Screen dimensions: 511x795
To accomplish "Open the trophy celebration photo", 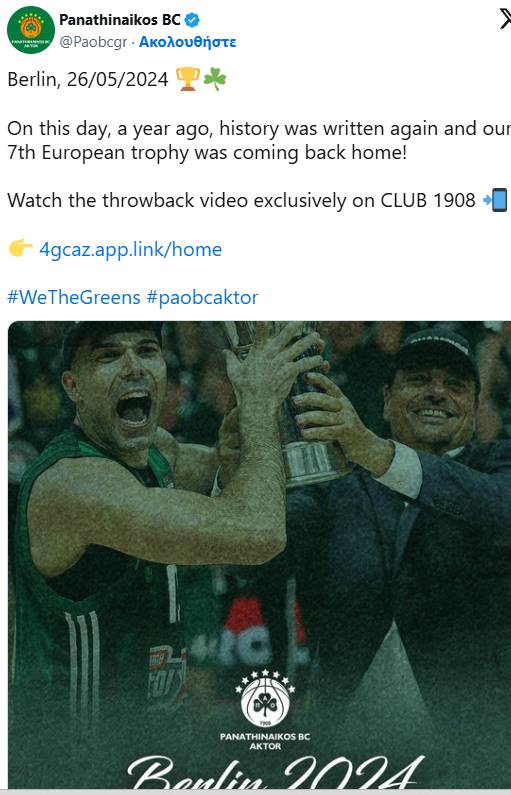I will pos(260,554).
